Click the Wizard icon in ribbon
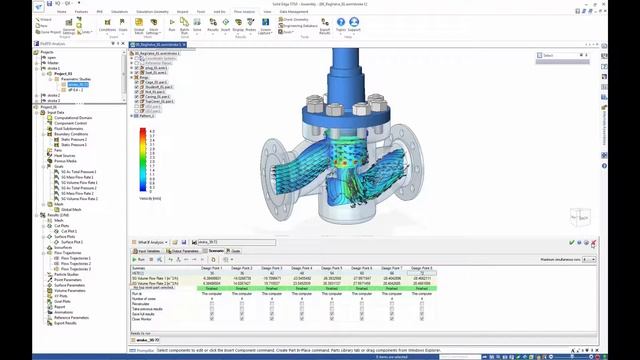 (44, 19)
